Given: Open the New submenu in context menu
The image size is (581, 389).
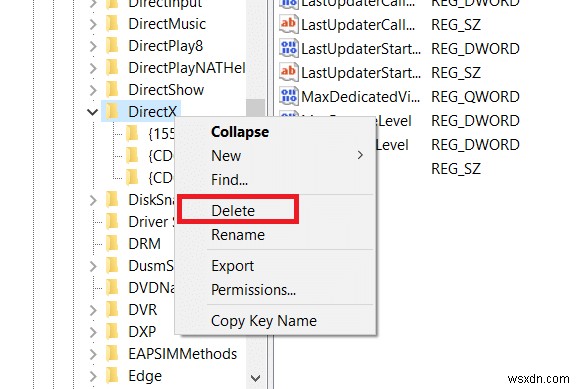Looking at the screenshot, I should [276, 156].
